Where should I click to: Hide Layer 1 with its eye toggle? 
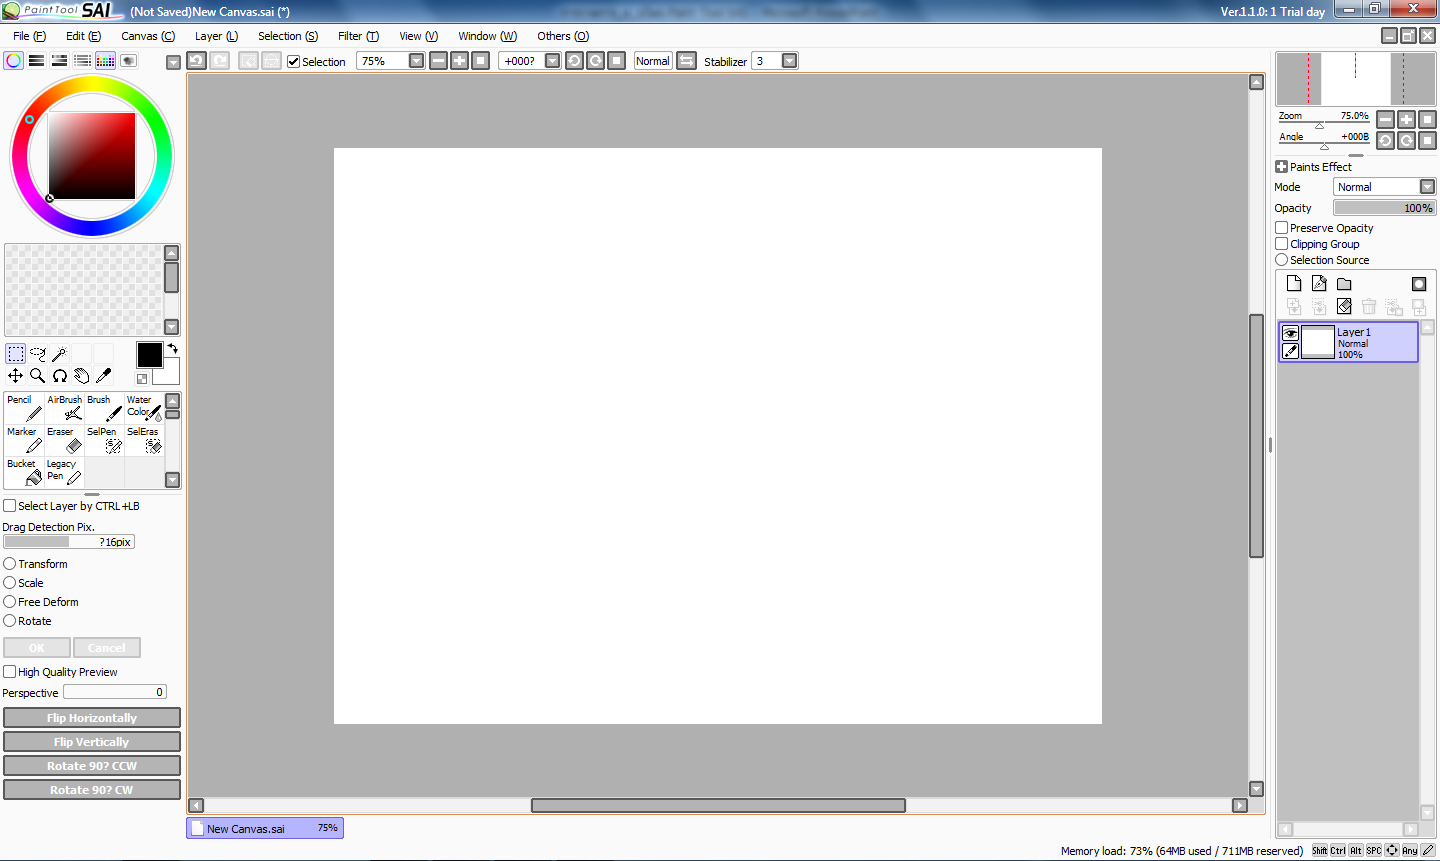click(x=1290, y=332)
